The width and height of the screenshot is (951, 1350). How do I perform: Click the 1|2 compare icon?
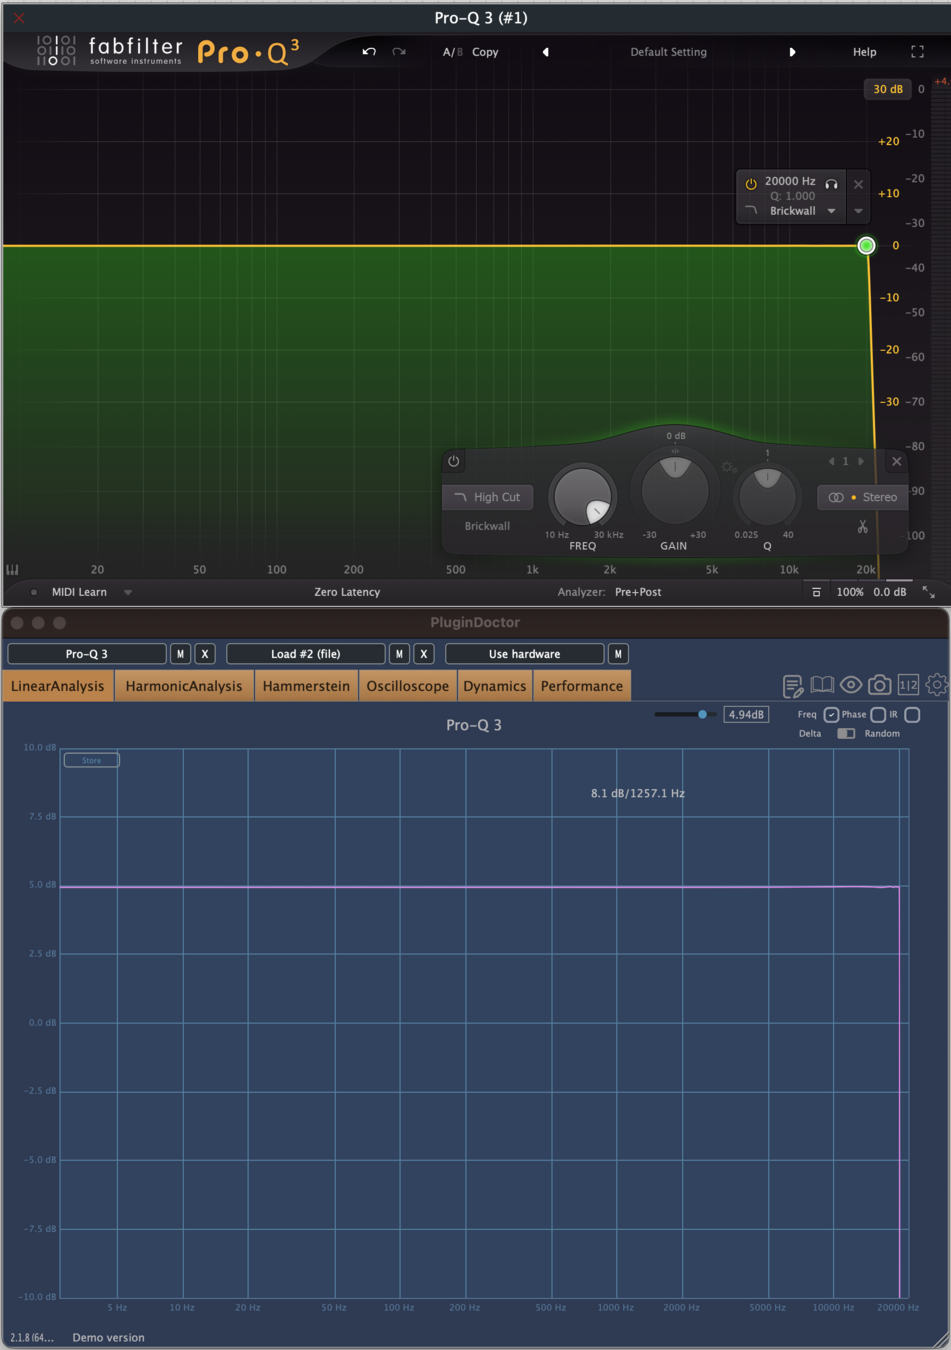908,685
